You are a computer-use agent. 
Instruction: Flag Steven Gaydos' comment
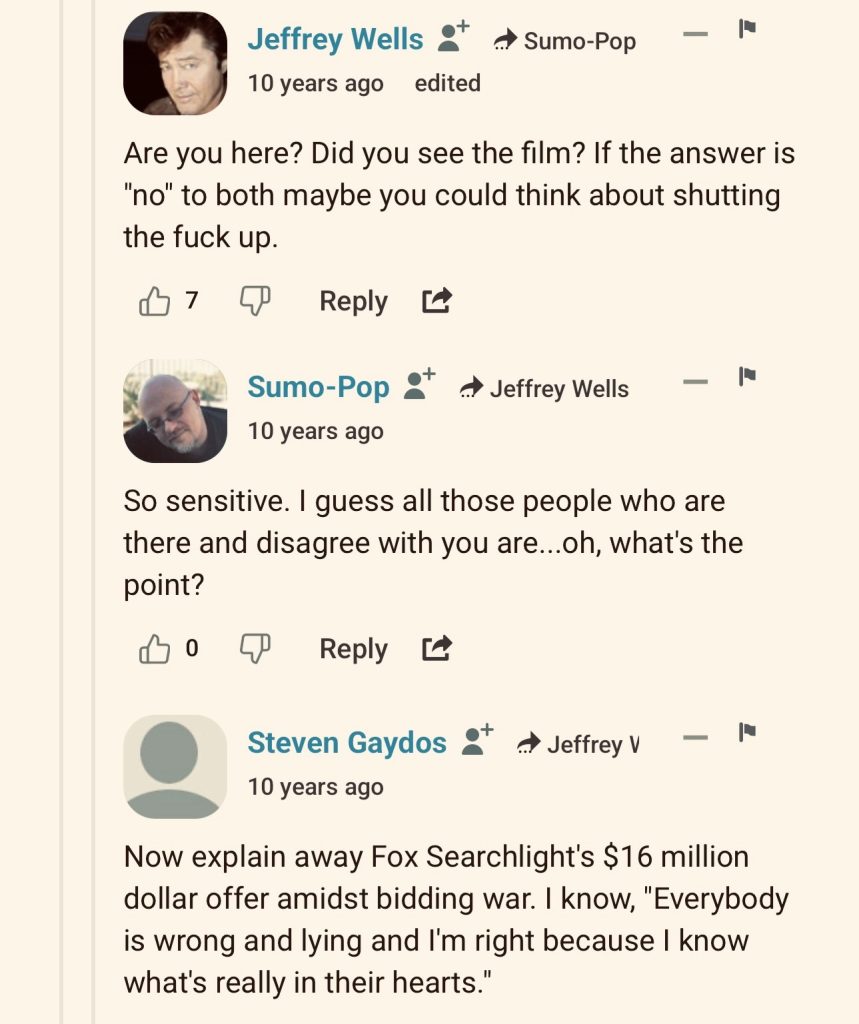746,733
